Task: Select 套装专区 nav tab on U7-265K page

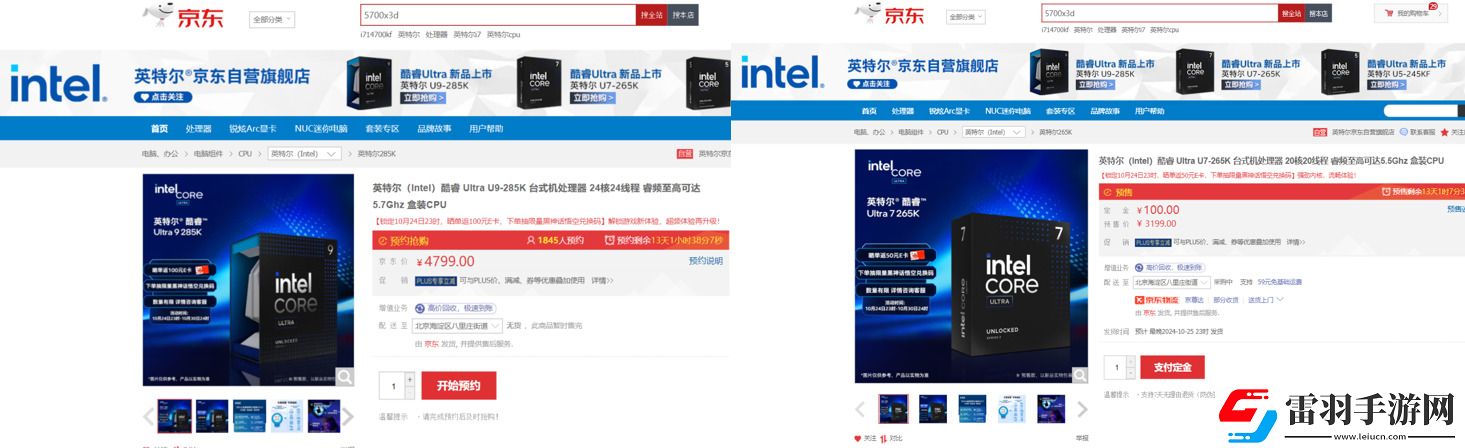Action: (1061, 111)
